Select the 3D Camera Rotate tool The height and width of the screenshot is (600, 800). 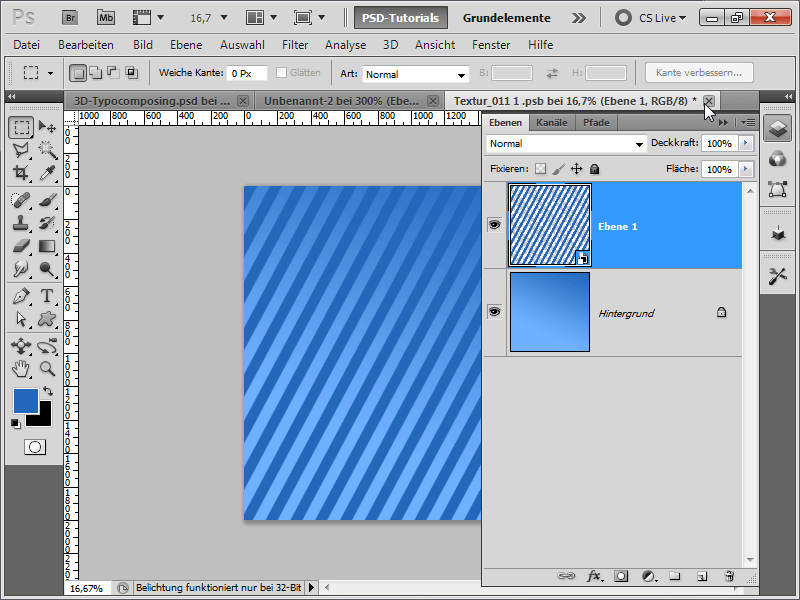(x=47, y=346)
